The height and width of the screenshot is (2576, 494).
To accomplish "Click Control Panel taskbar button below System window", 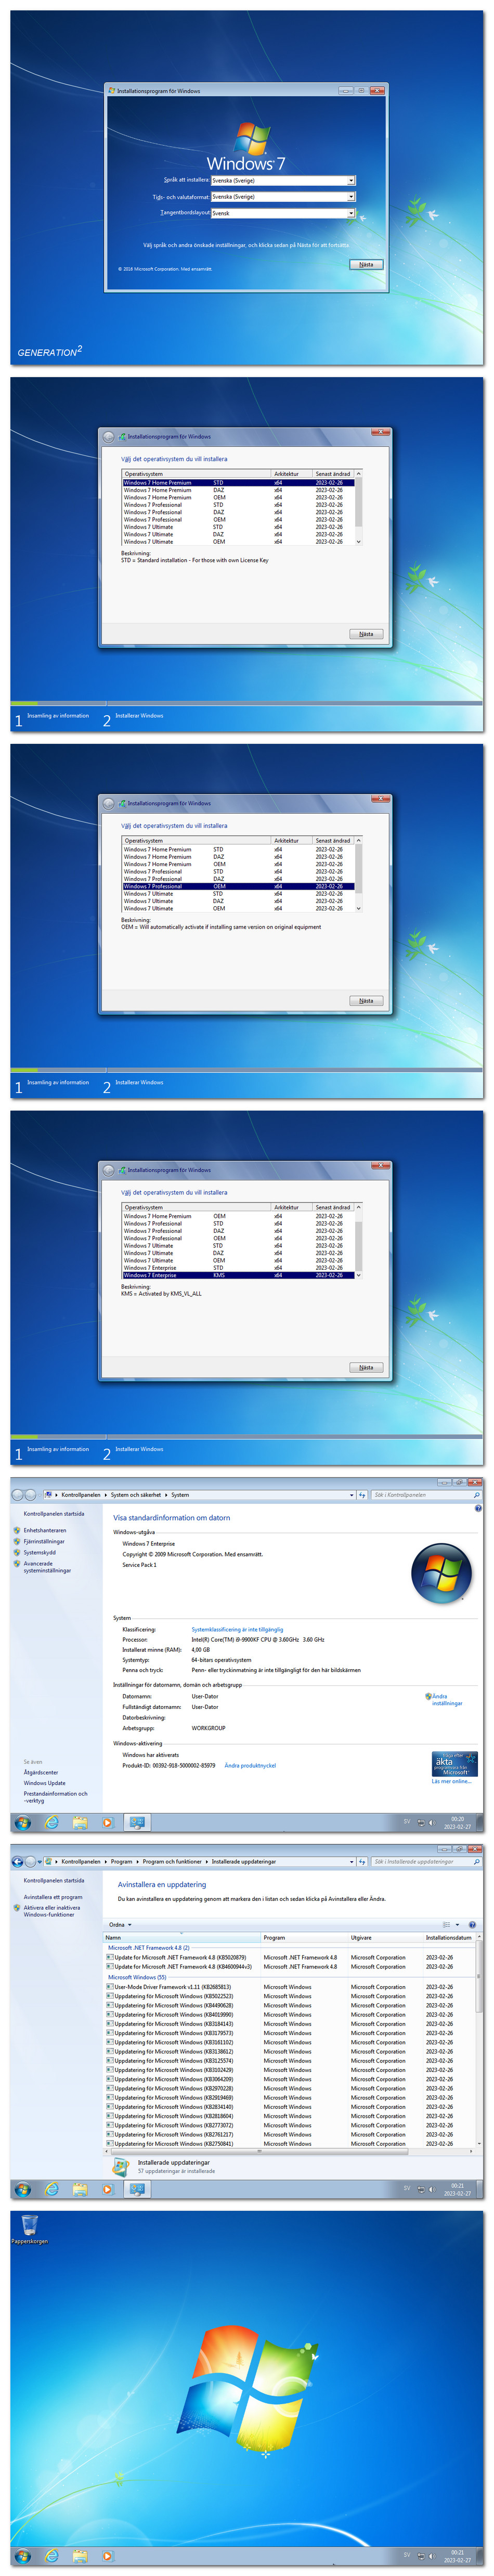I will pyautogui.click(x=137, y=1822).
